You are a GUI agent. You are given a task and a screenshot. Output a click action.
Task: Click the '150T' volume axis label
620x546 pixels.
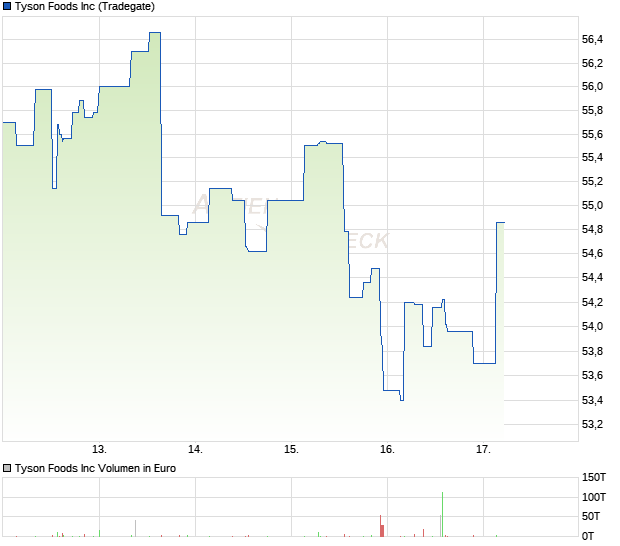(x=594, y=478)
